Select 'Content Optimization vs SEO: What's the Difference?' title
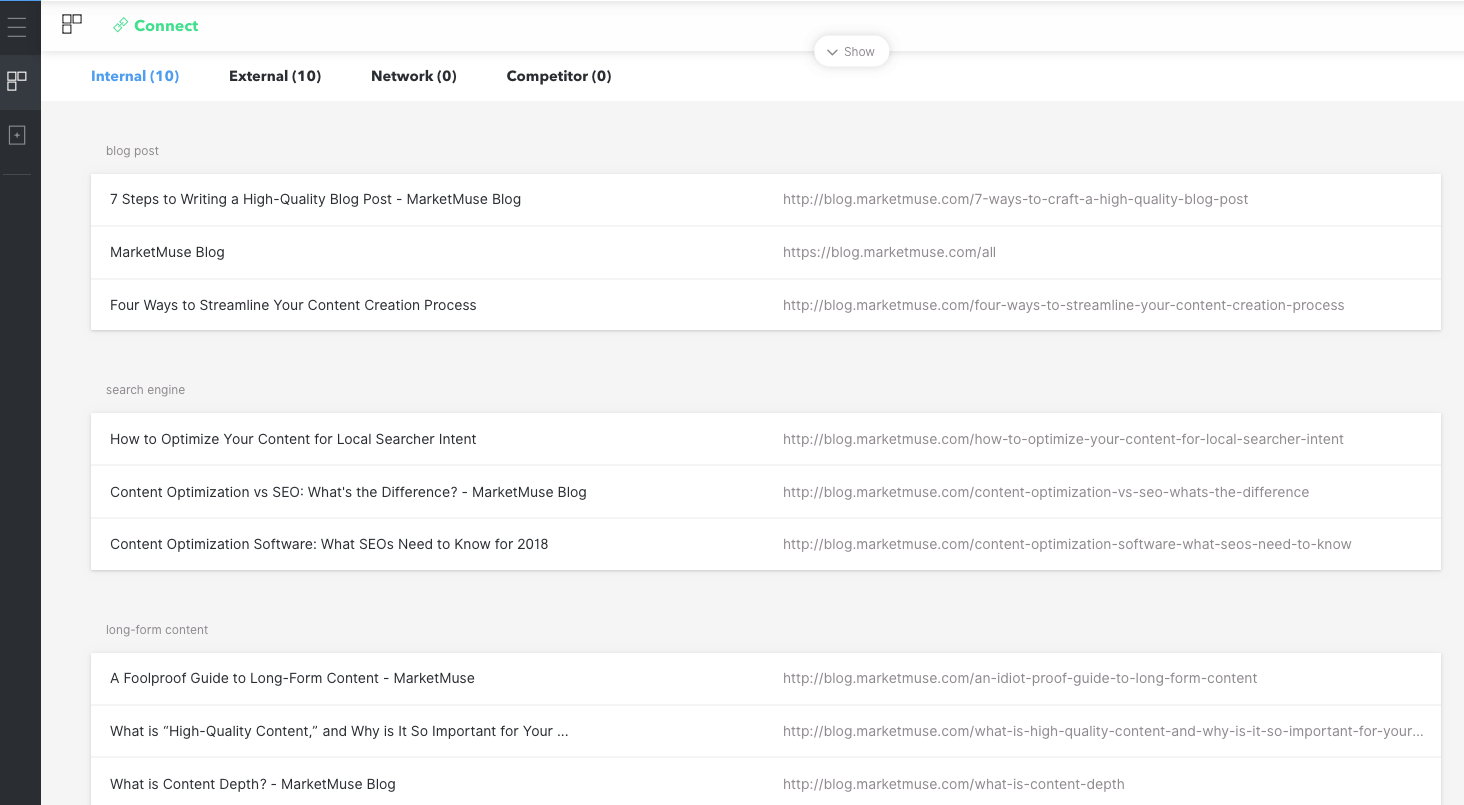Viewport: 1464px width, 805px height. pos(348,493)
